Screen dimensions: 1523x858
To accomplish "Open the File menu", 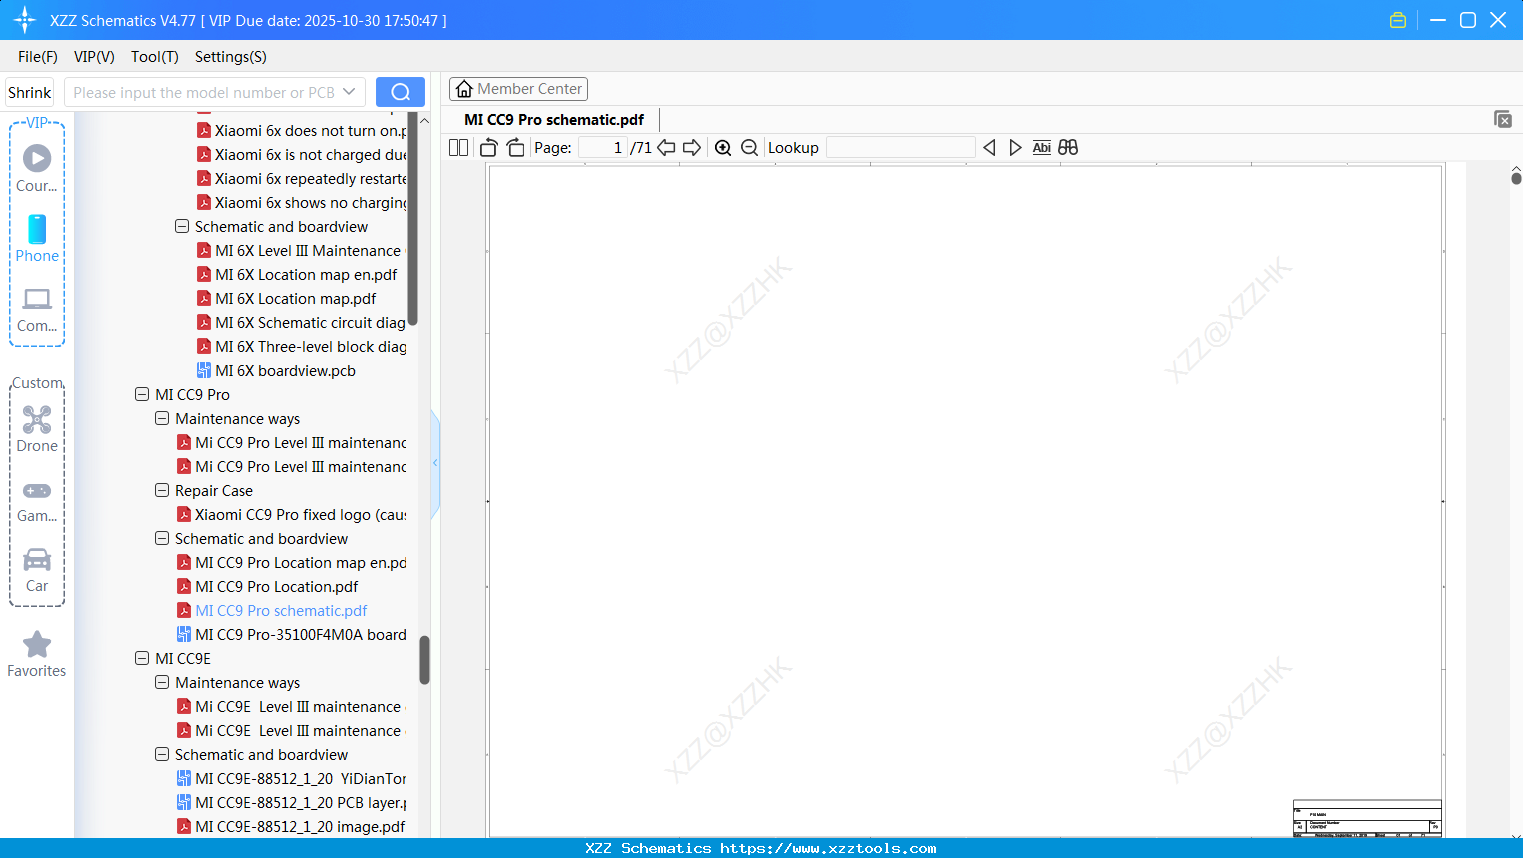I will point(38,57).
